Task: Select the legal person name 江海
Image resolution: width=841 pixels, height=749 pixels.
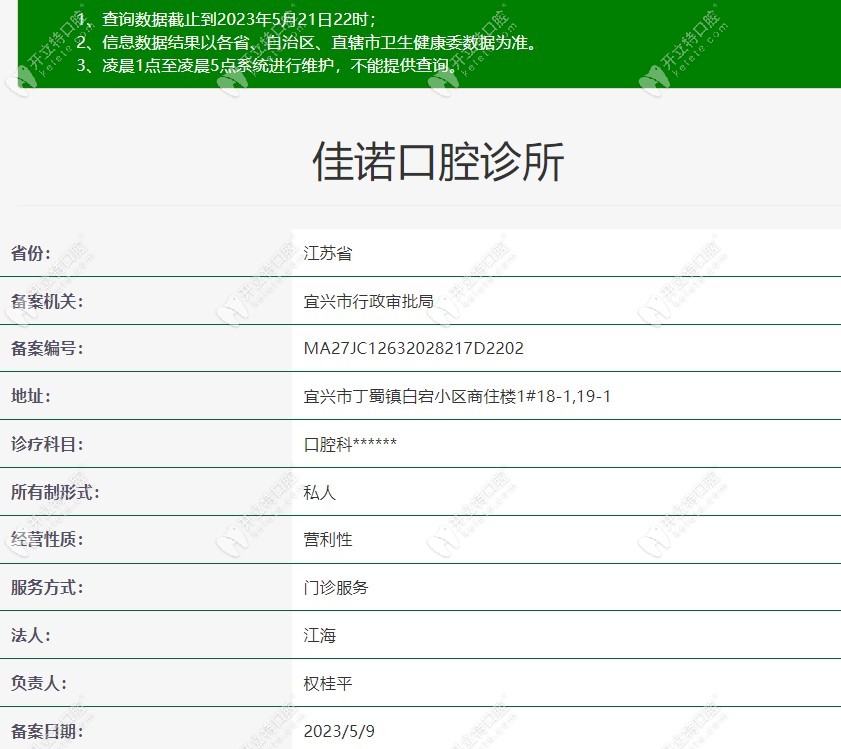Action: tap(320, 635)
